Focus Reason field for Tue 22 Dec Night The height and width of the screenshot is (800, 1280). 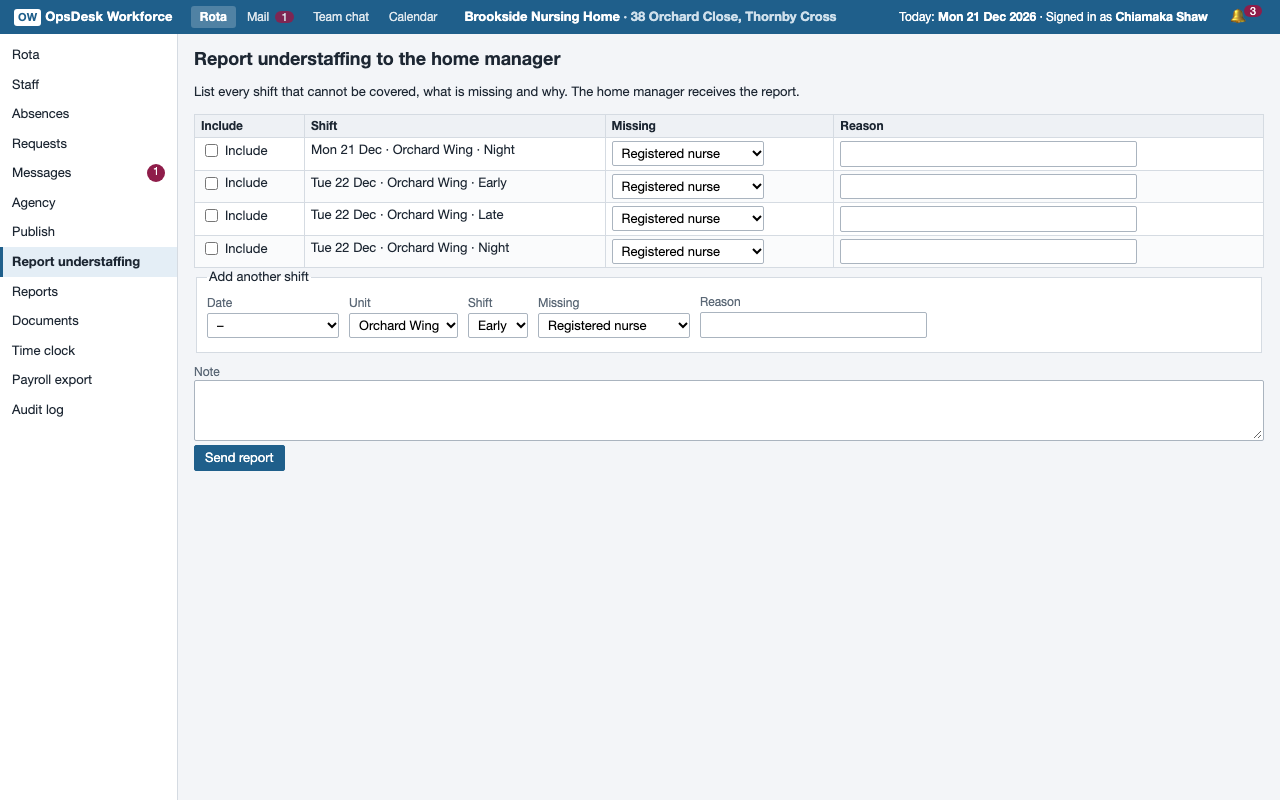coord(988,251)
